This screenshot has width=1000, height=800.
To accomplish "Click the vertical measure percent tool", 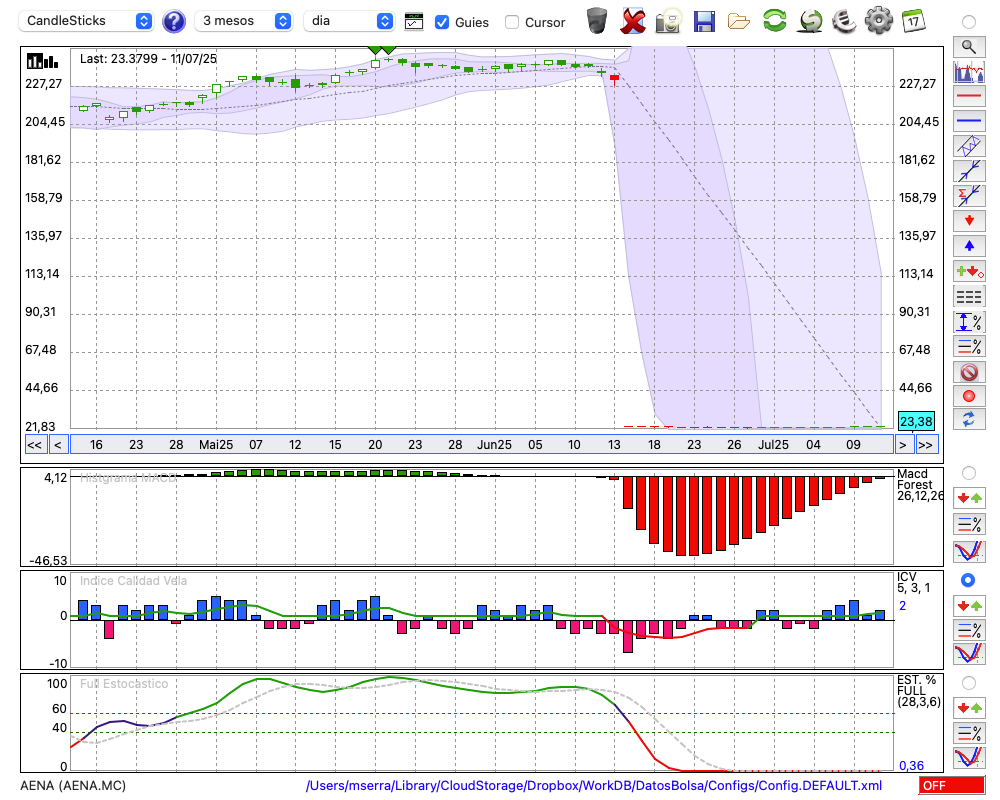I will (x=969, y=321).
